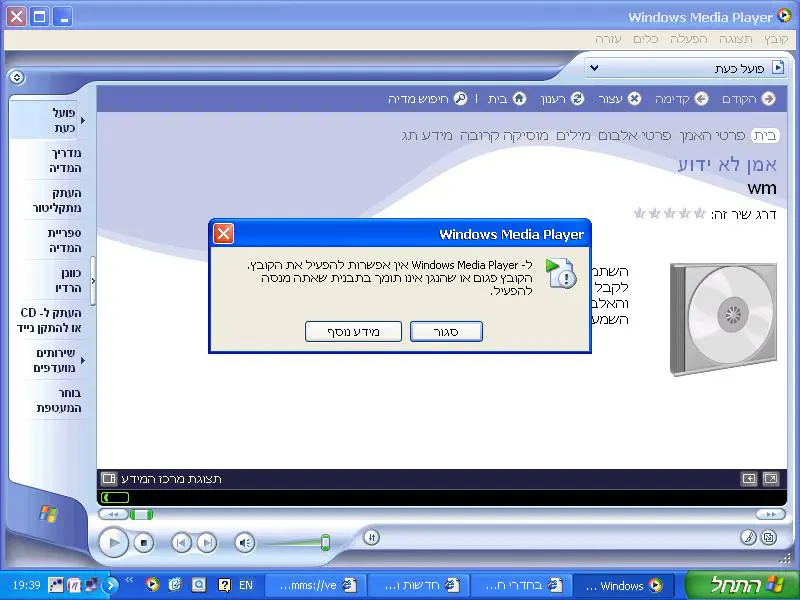The image size is (800, 600).
Task: Click the media search magnifier icon
Action: 460,98
